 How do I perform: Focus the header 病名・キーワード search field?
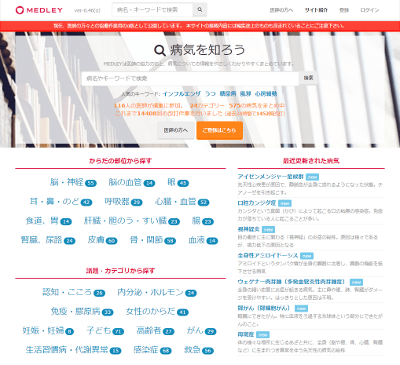(x=152, y=10)
